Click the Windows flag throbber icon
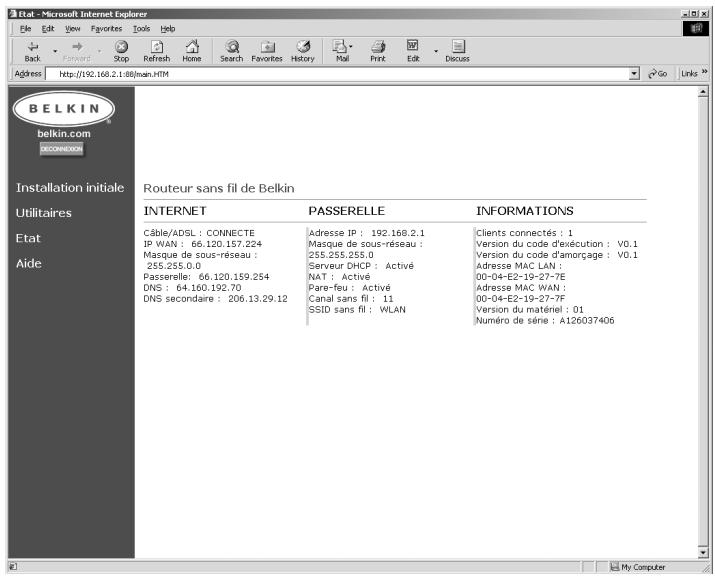Image resolution: width=715 pixels, height=576 pixels. coord(696,28)
